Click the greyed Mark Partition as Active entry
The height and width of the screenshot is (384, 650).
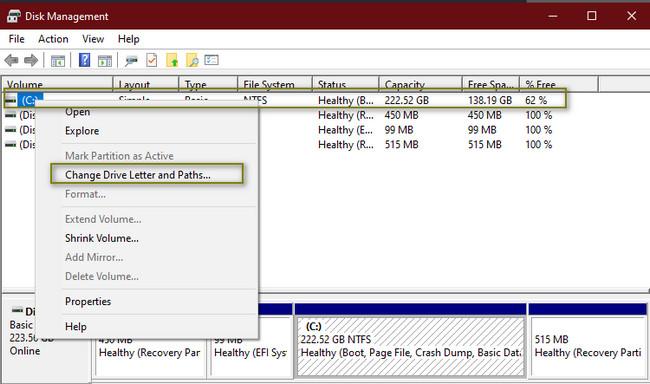pyautogui.click(x=119, y=156)
